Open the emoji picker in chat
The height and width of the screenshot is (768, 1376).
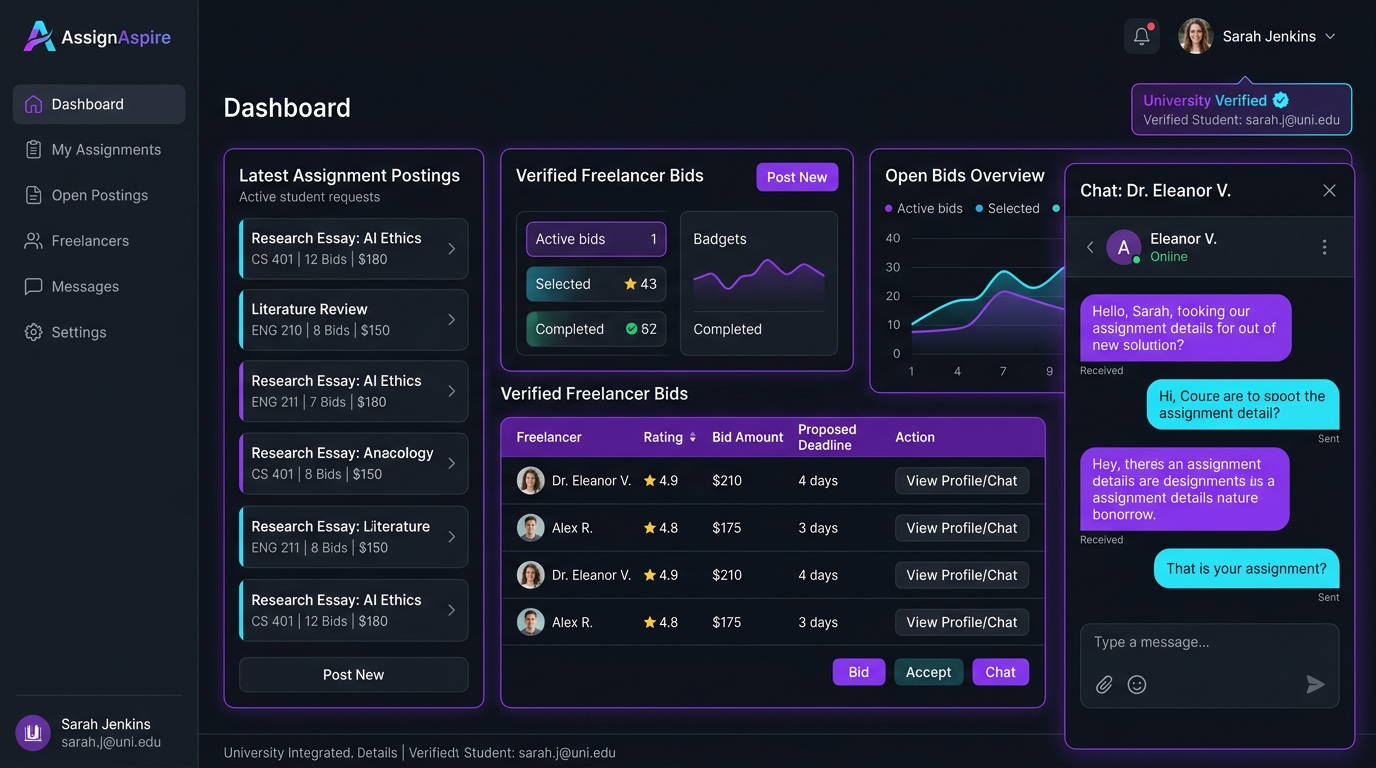click(1136, 684)
